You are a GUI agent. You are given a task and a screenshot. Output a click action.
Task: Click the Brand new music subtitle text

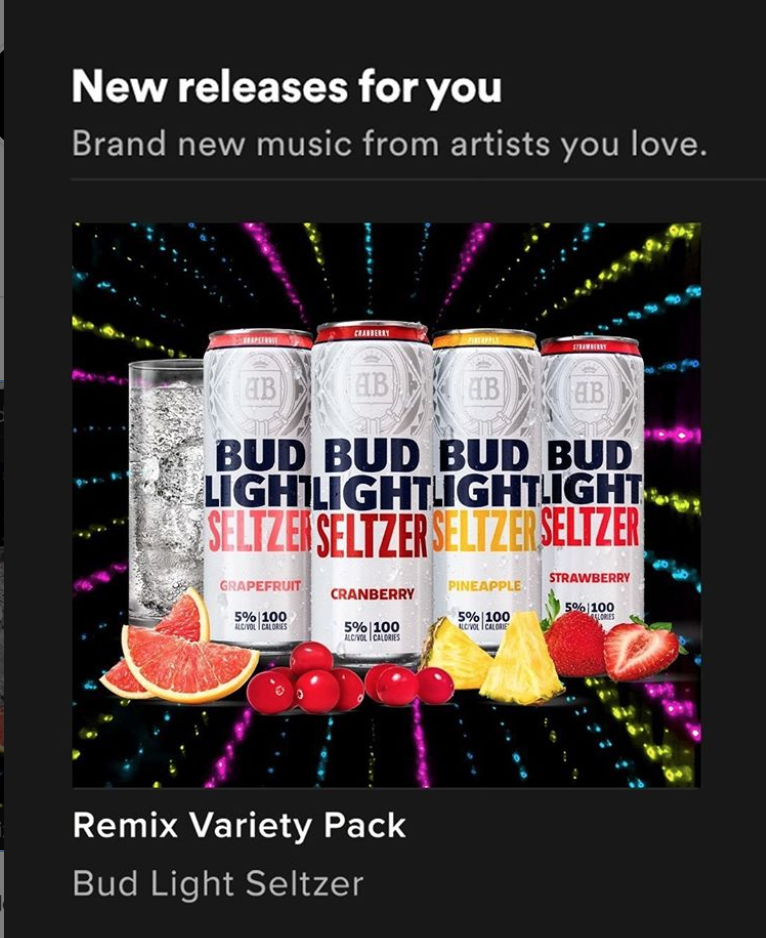[x=390, y=144]
